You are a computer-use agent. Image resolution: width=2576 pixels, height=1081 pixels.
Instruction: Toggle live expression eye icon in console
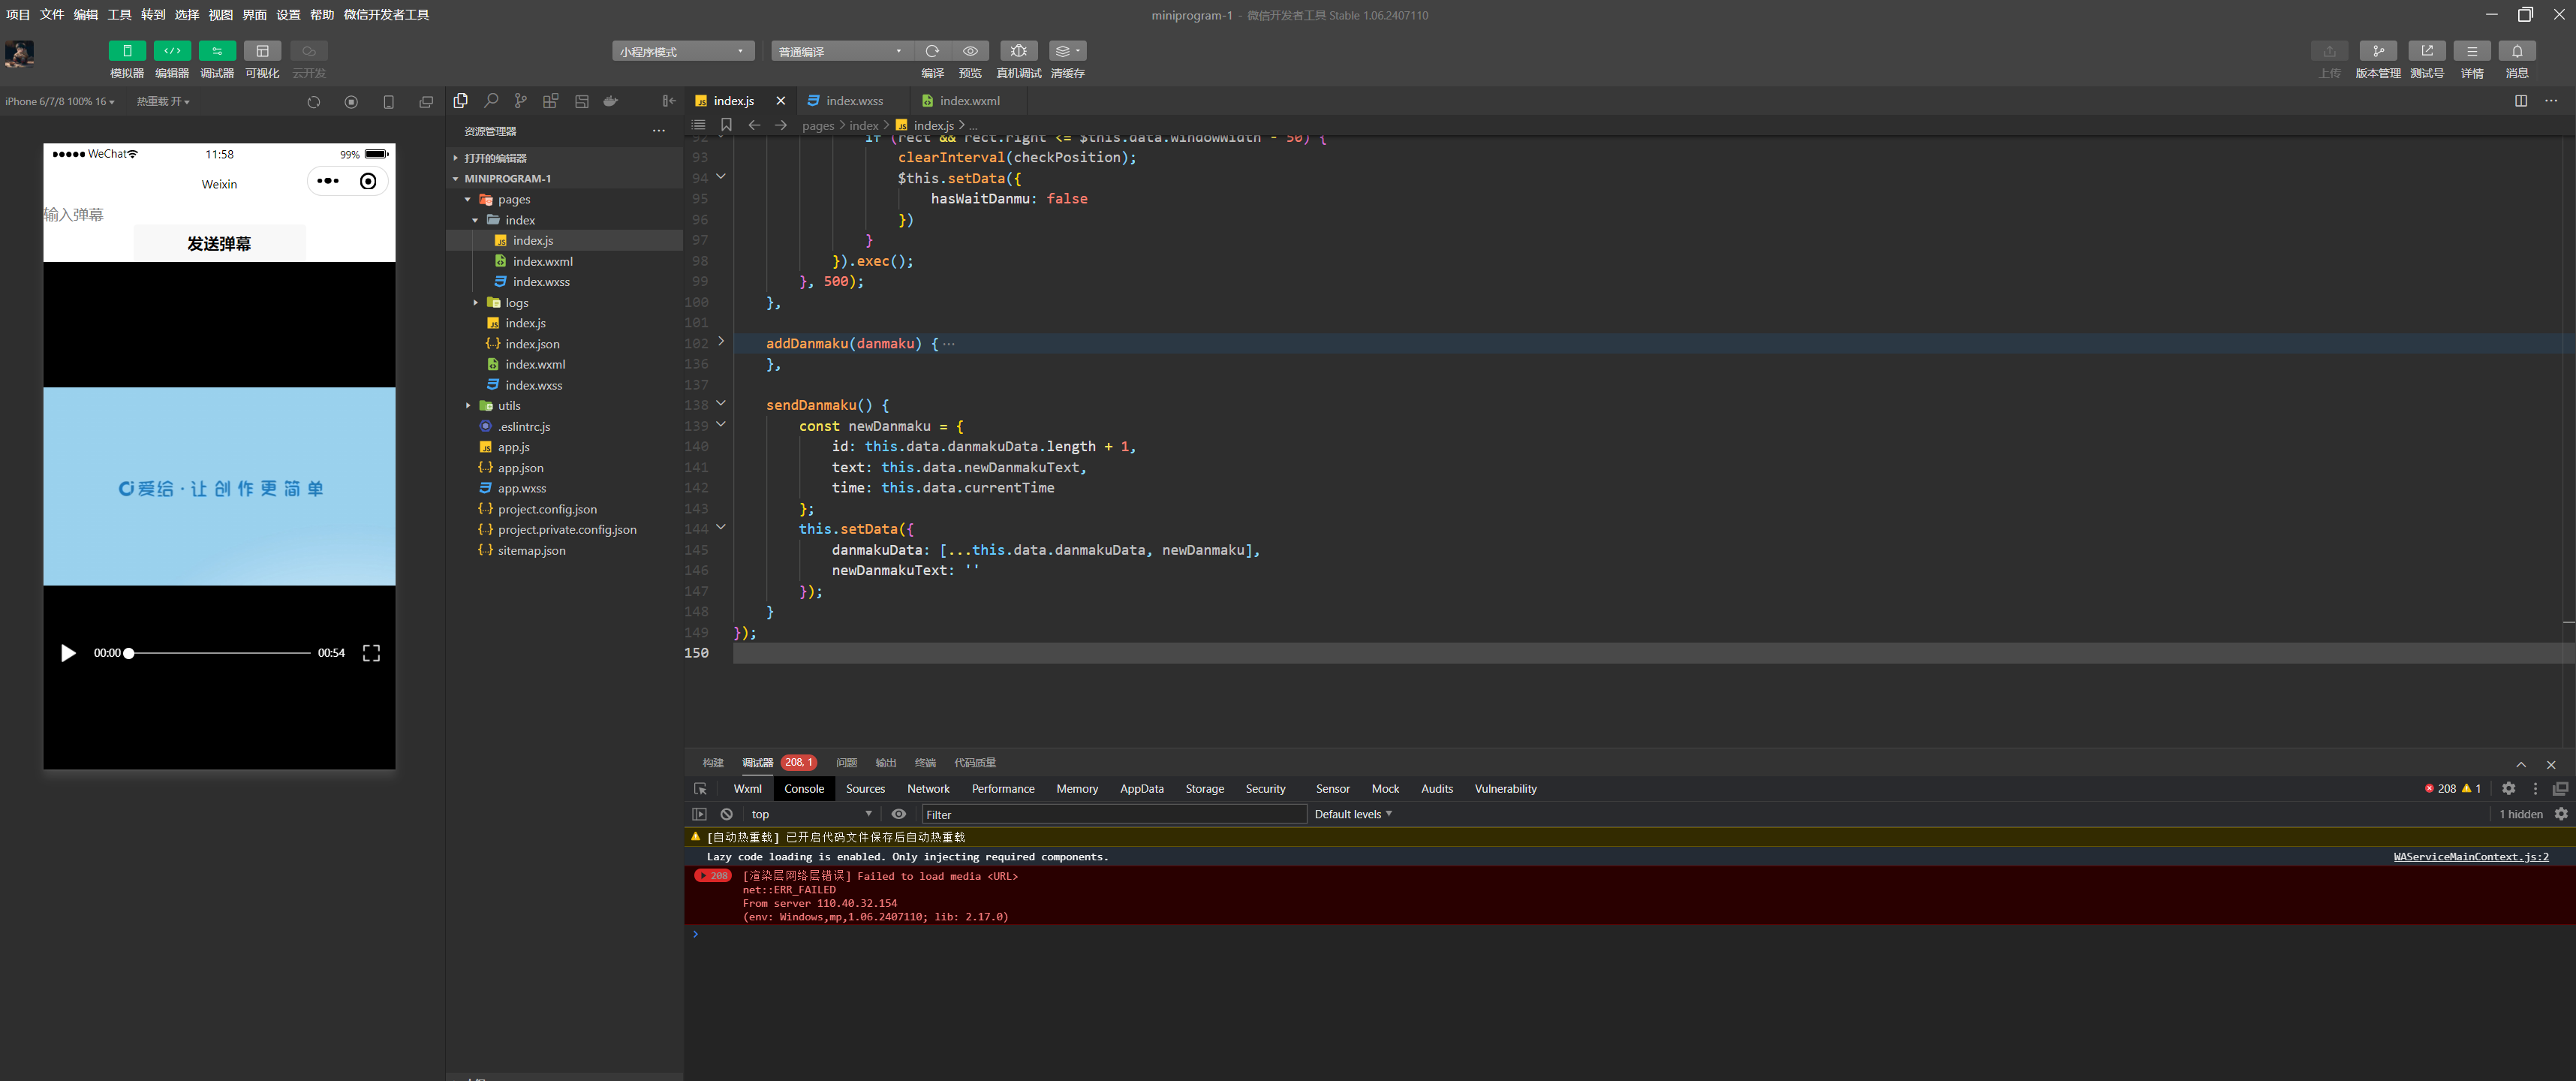pos(898,814)
